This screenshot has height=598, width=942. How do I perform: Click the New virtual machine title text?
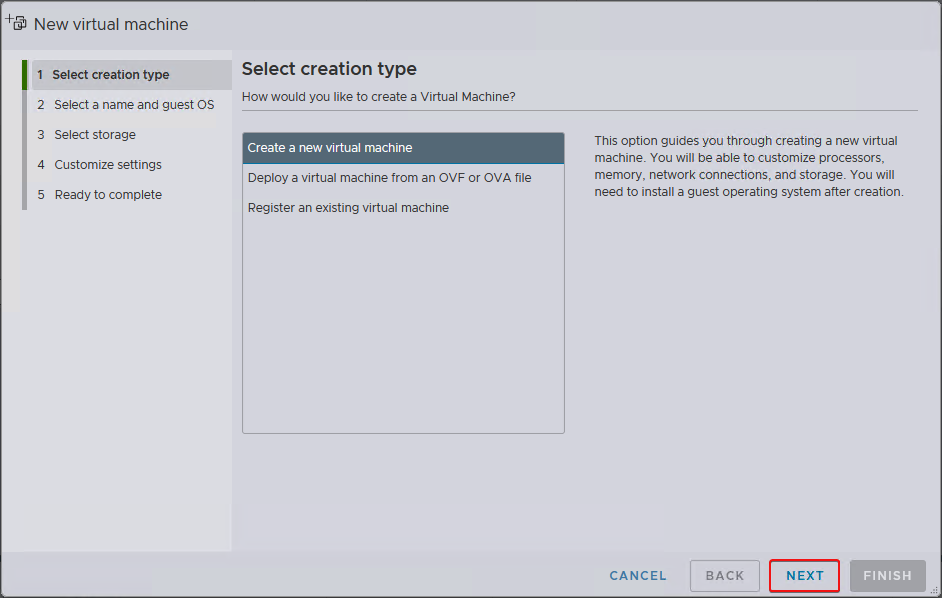point(111,24)
